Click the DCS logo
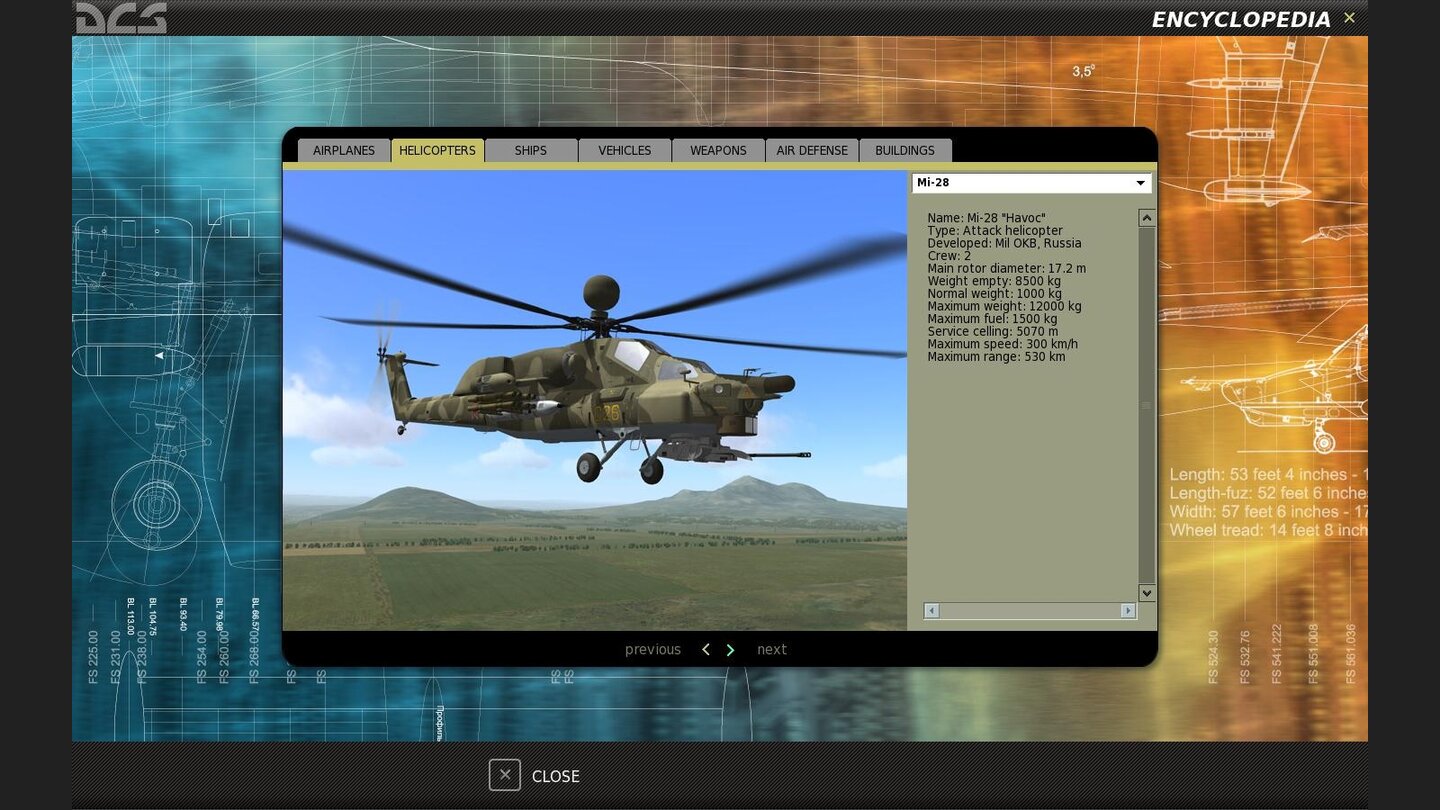 [x=121, y=18]
